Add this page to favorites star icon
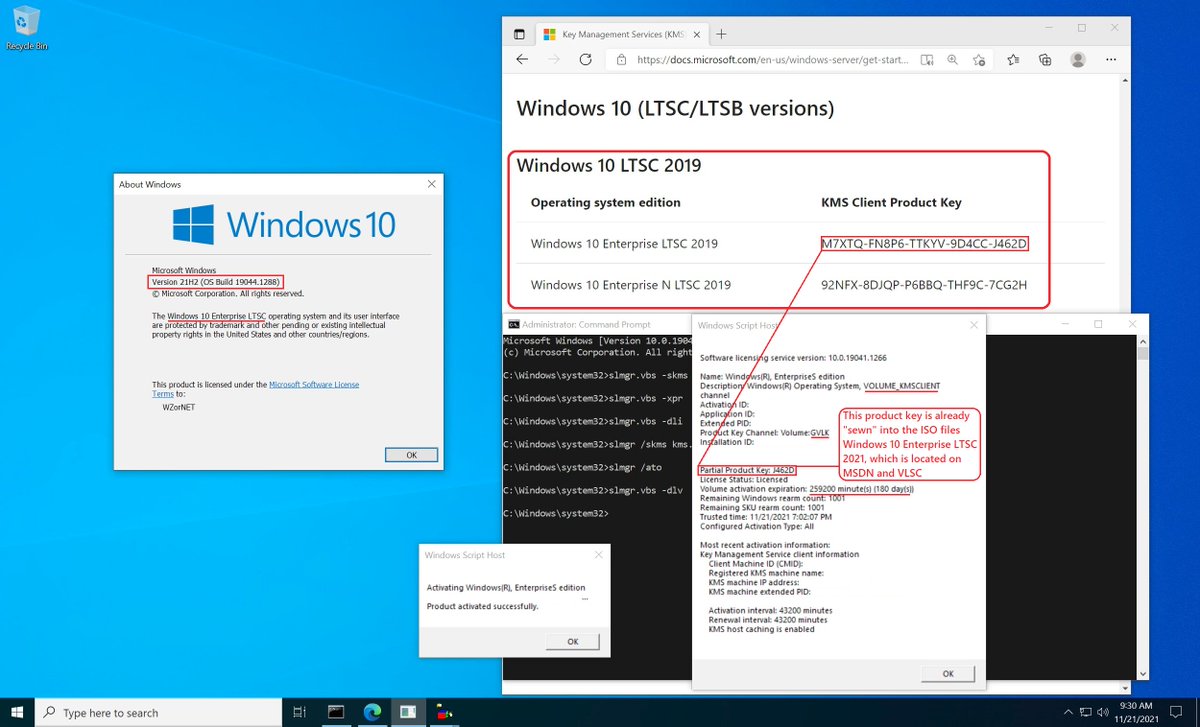The width and height of the screenshot is (1200, 727). (981, 60)
